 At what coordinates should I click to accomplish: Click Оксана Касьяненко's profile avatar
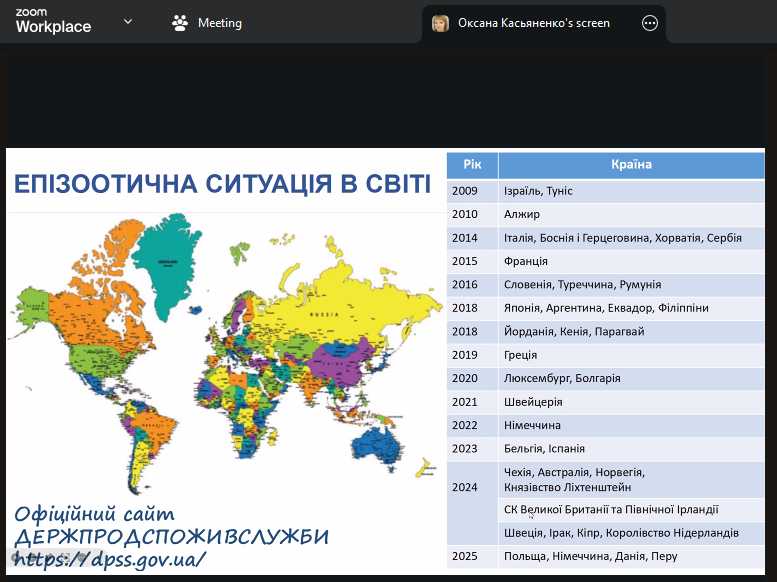click(440, 23)
